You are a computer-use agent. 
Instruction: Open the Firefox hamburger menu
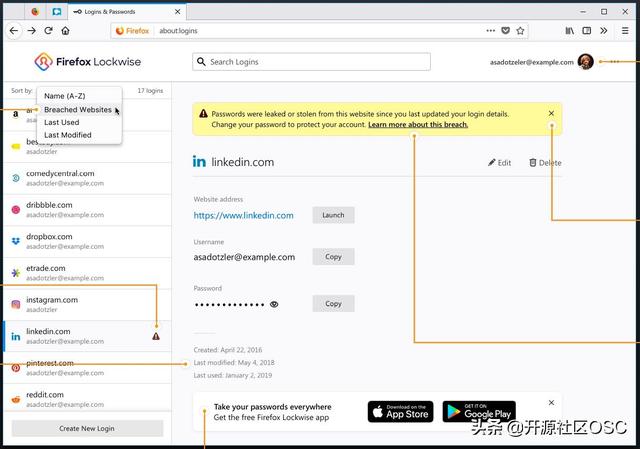pyautogui.click(x=625, y=31)
